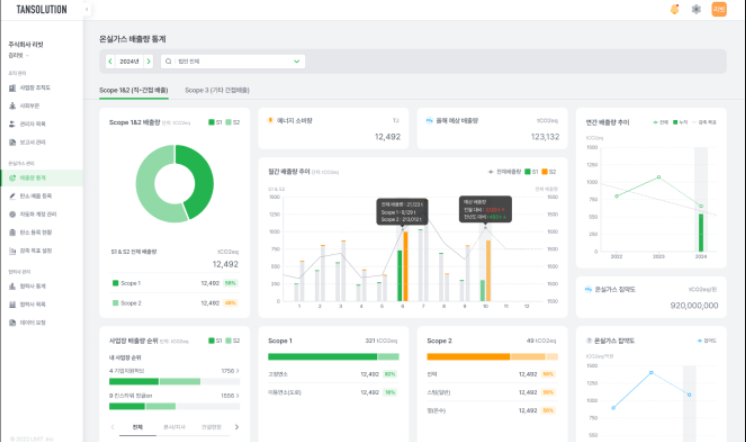Collapse the sidebar with the arrow button
Image resolution: width=746 pixels, height=442 pixels.
pos(87,9)
